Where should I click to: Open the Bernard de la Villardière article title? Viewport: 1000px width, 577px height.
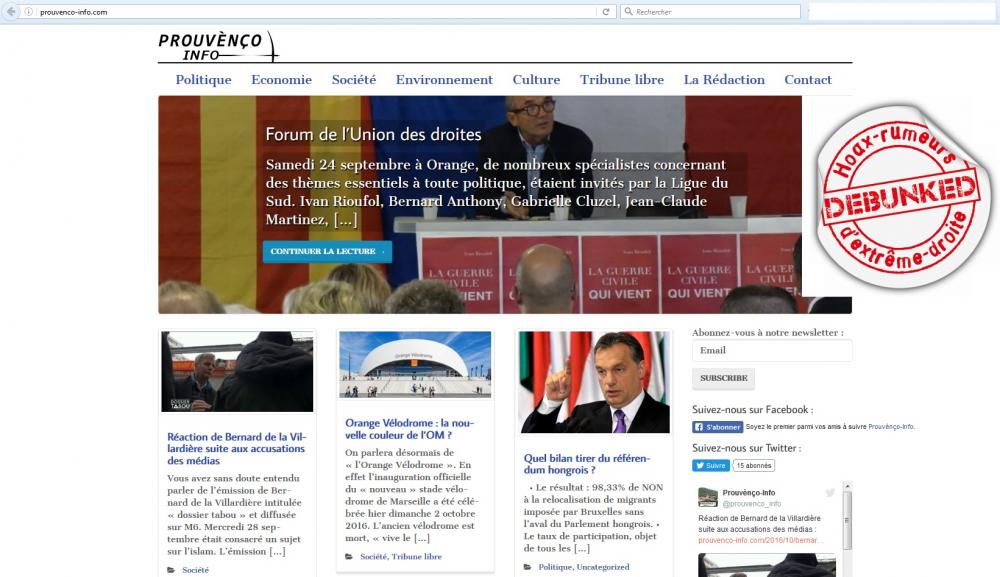coord(237,449)
